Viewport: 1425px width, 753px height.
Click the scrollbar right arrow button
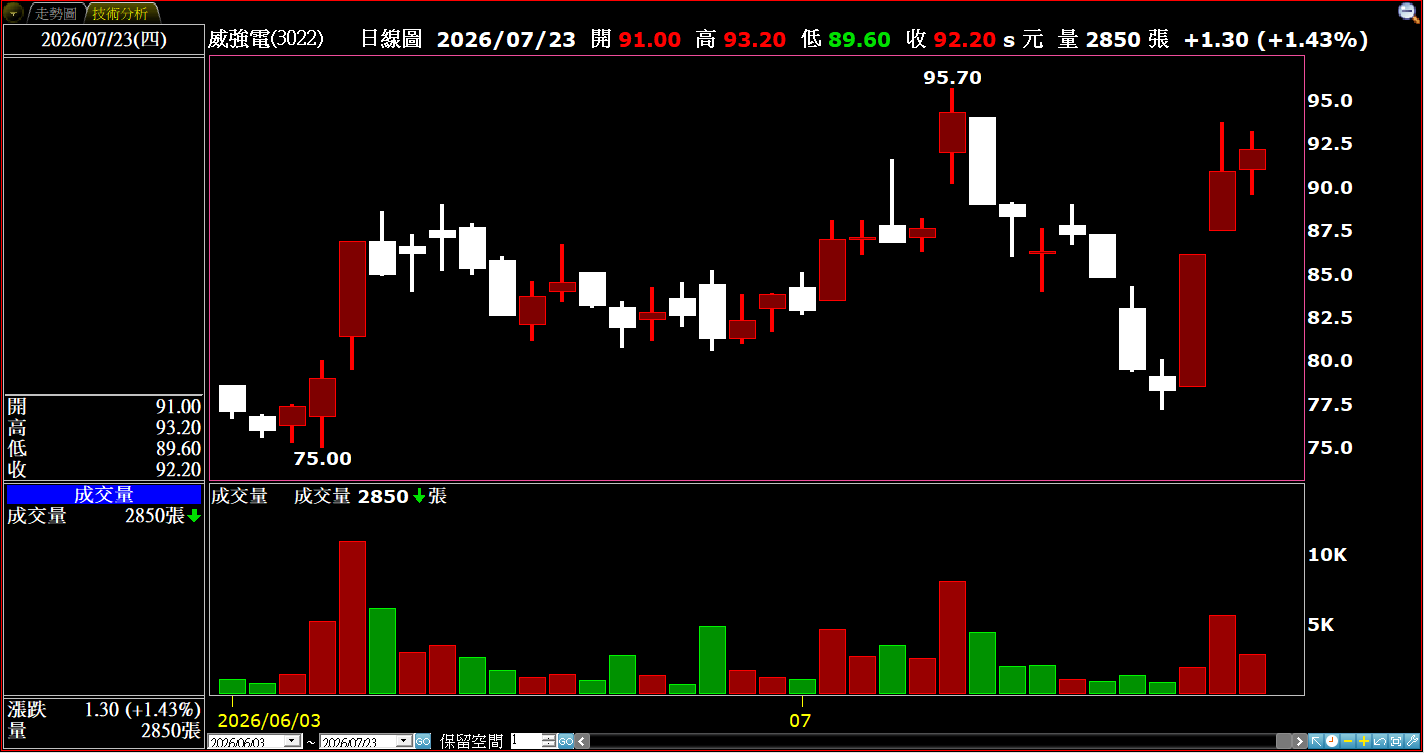coord(1300,741)
